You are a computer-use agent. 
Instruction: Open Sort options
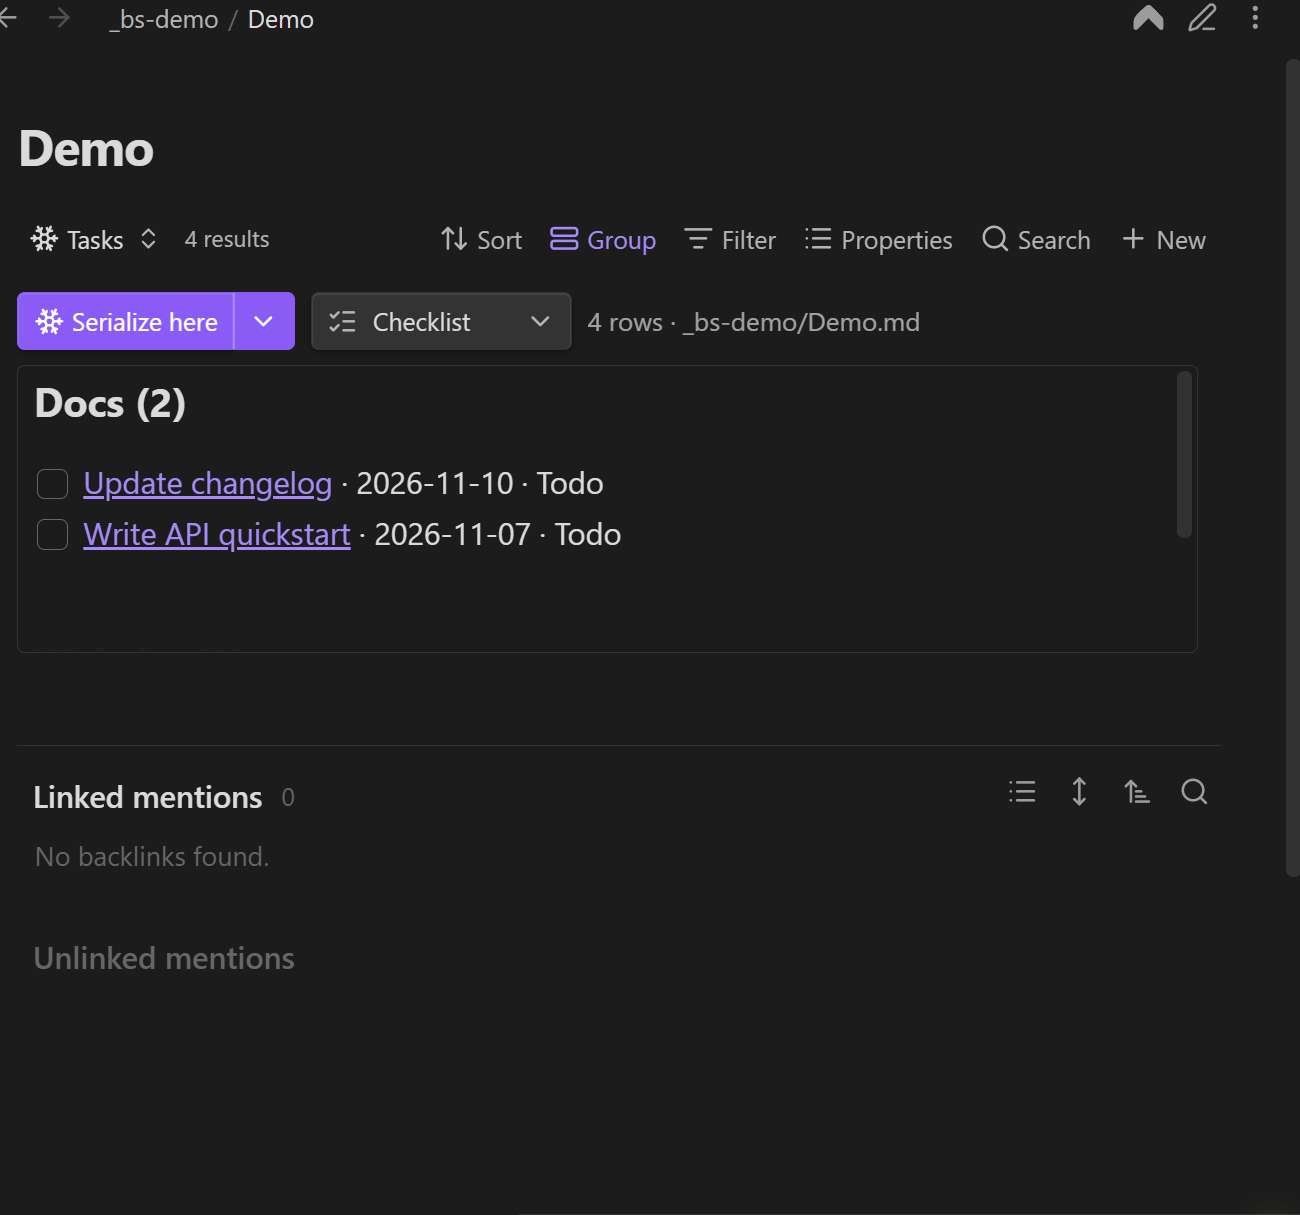click(482, 240)
